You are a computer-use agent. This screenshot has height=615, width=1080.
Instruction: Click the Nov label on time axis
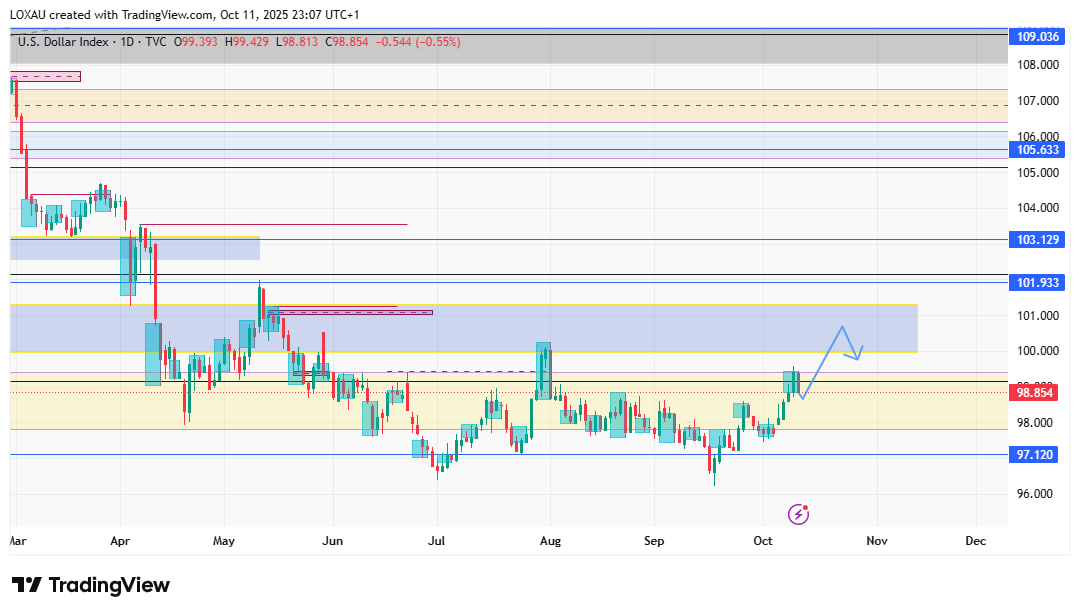click(x=877, y=541)
